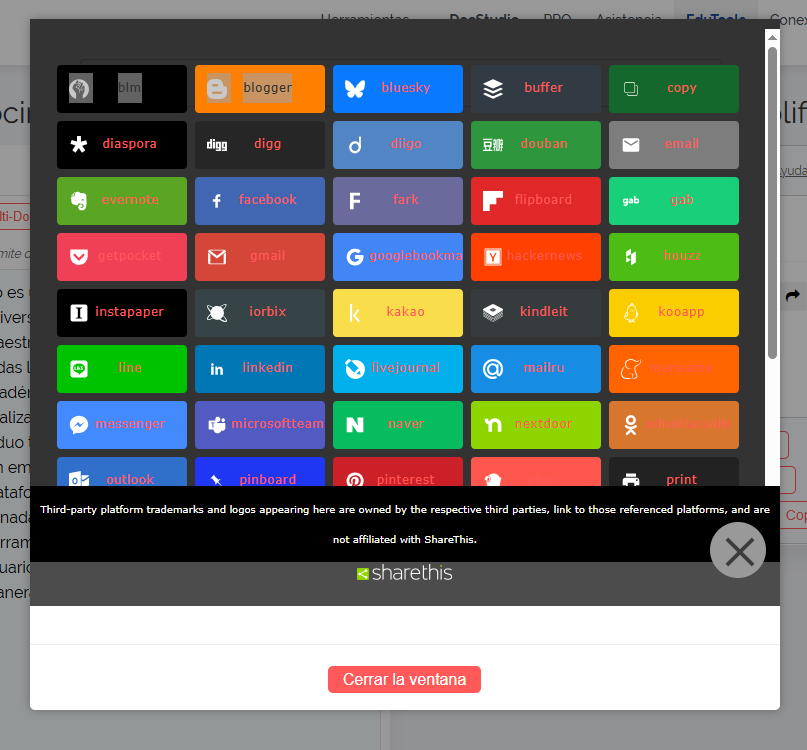Share with diigo
The image size is (807, 750).
coord(398,145)
